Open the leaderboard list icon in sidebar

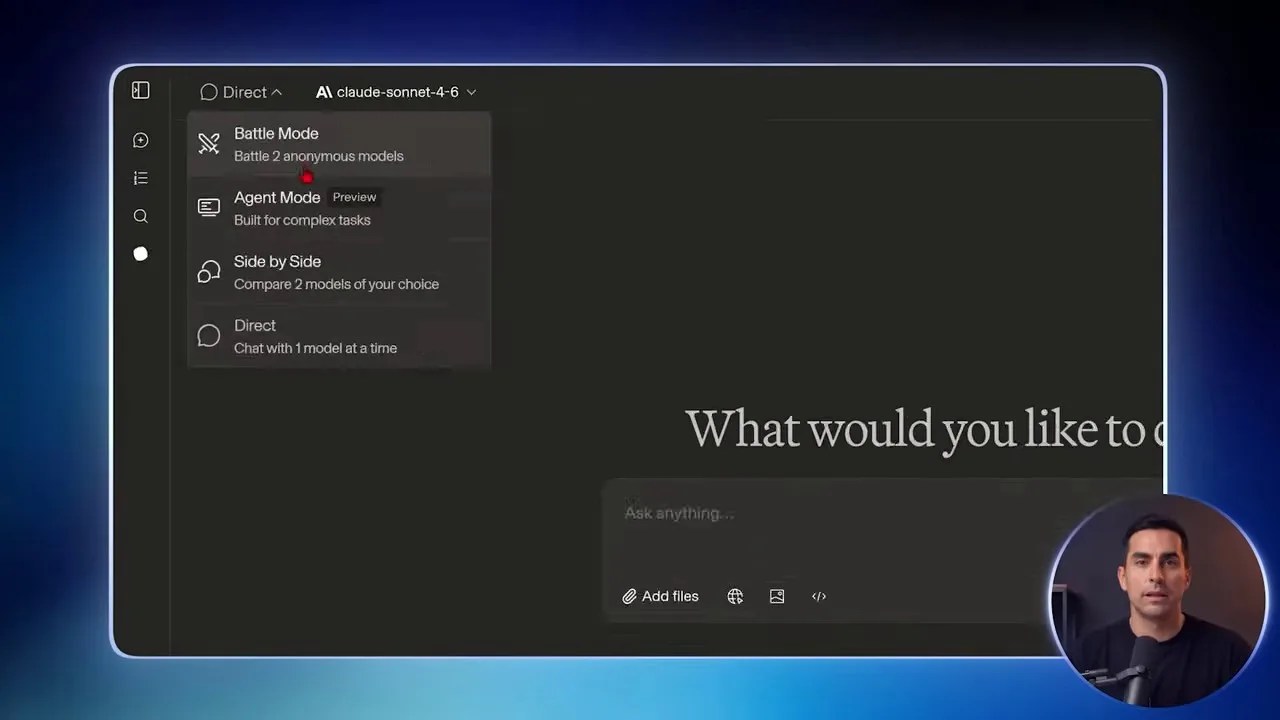[x=141, y=178]
